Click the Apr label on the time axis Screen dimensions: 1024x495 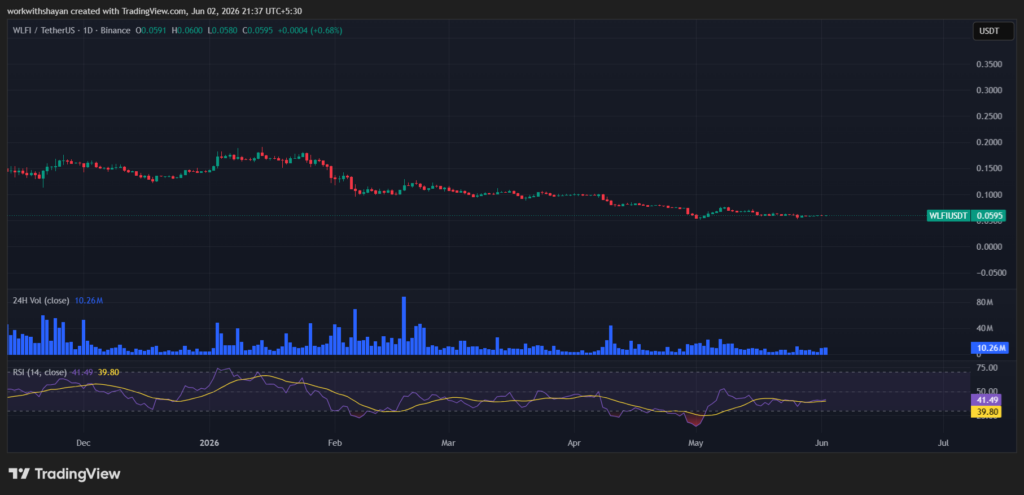click(x=574, y=443)
